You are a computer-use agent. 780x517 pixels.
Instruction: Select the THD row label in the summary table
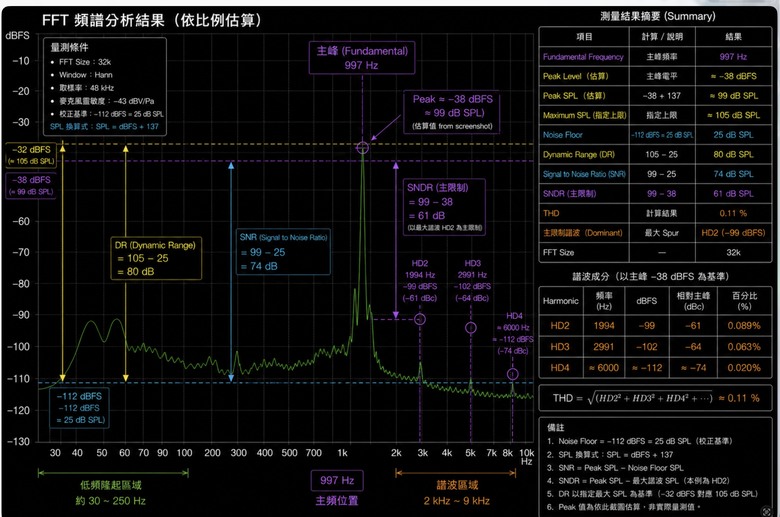pos(551,213)
